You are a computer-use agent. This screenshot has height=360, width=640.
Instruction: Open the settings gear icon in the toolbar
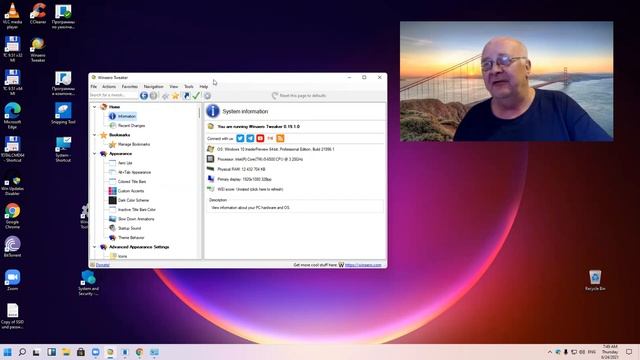coord(207,96)
